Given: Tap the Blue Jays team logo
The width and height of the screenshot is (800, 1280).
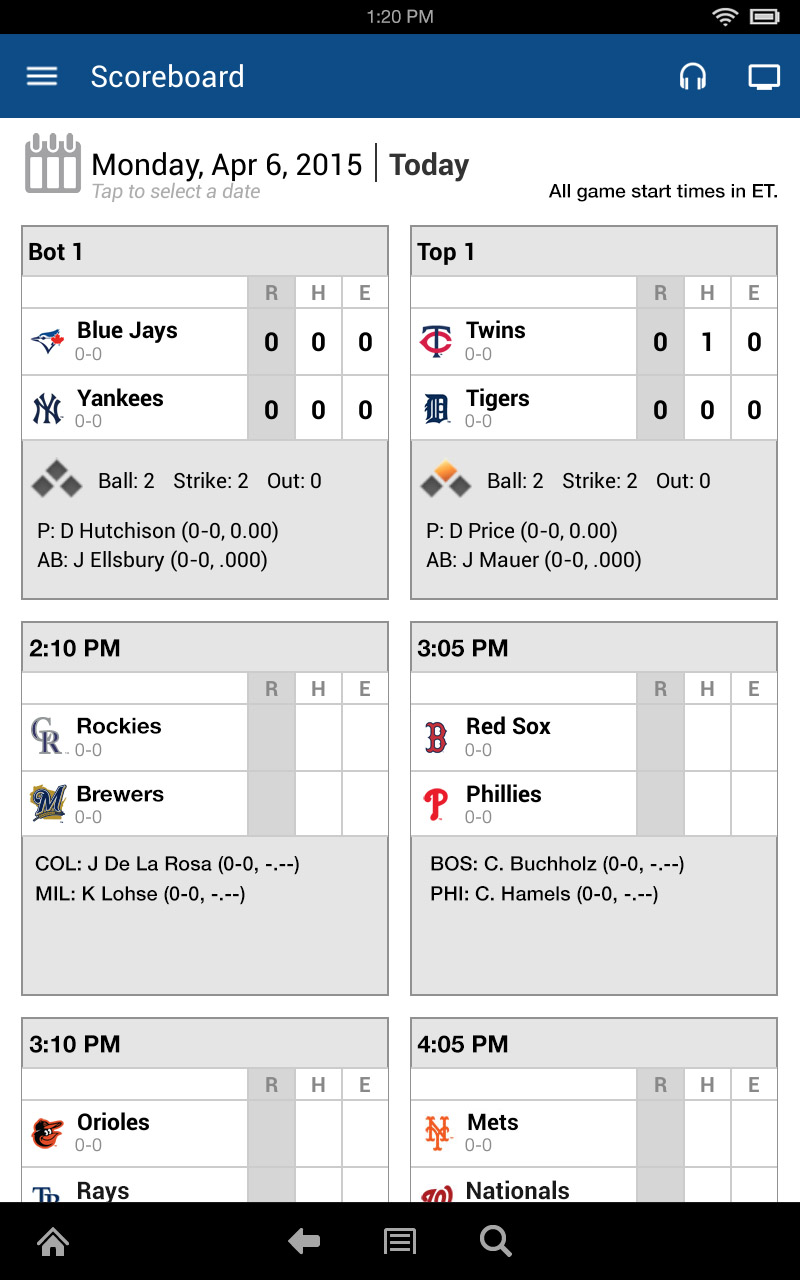Looking at the screenshot, I should coord(47,342).
